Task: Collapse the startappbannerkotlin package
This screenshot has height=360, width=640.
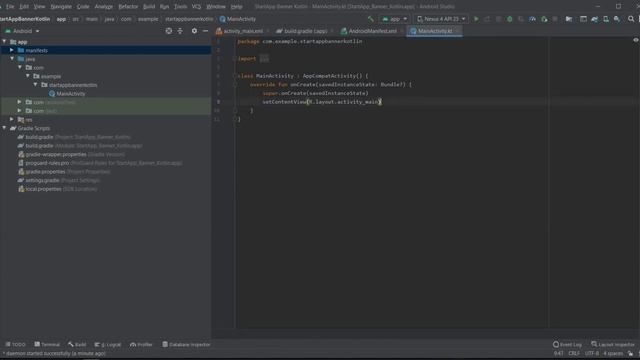Action: click(x=36, y=84)
